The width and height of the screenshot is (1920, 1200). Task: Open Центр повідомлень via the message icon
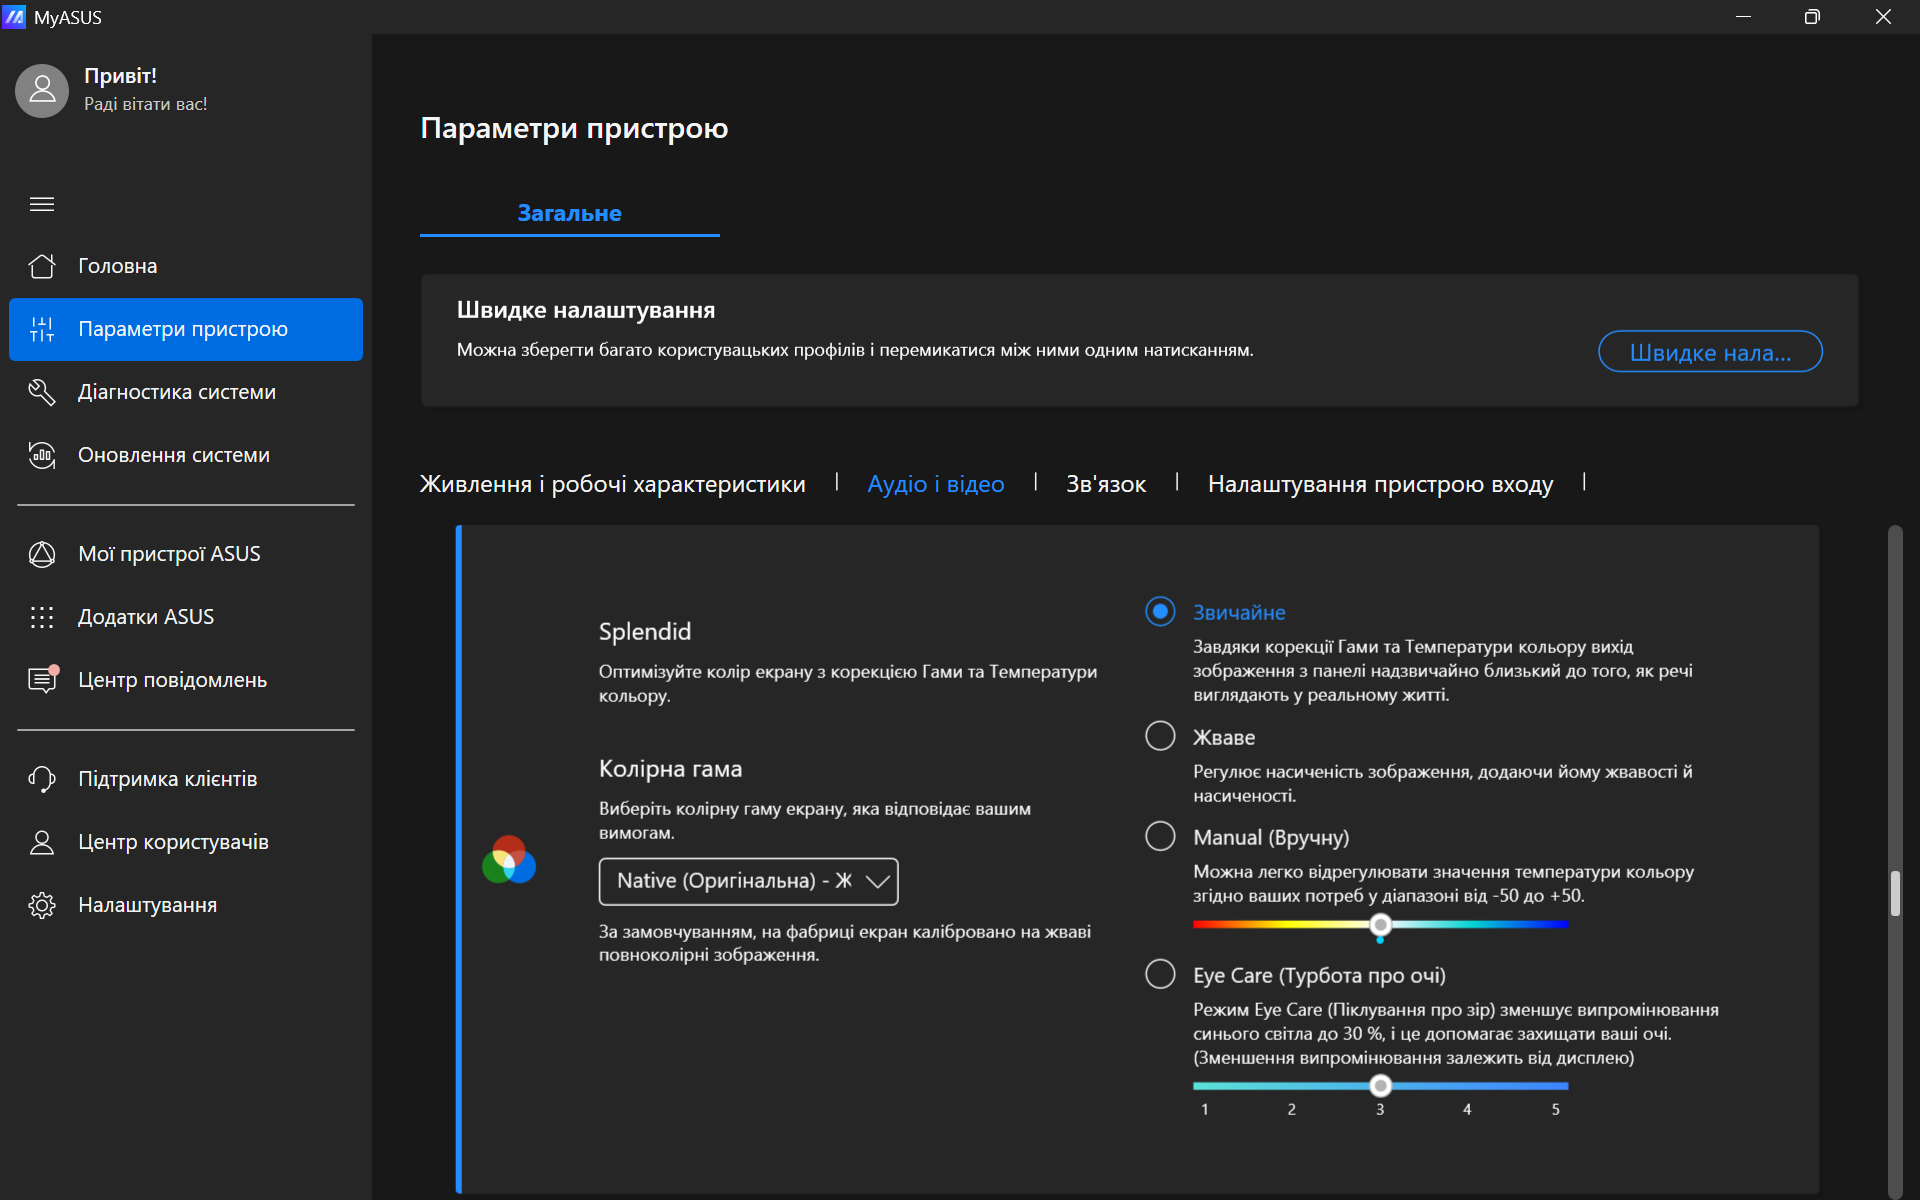click(x=42, y=680)
